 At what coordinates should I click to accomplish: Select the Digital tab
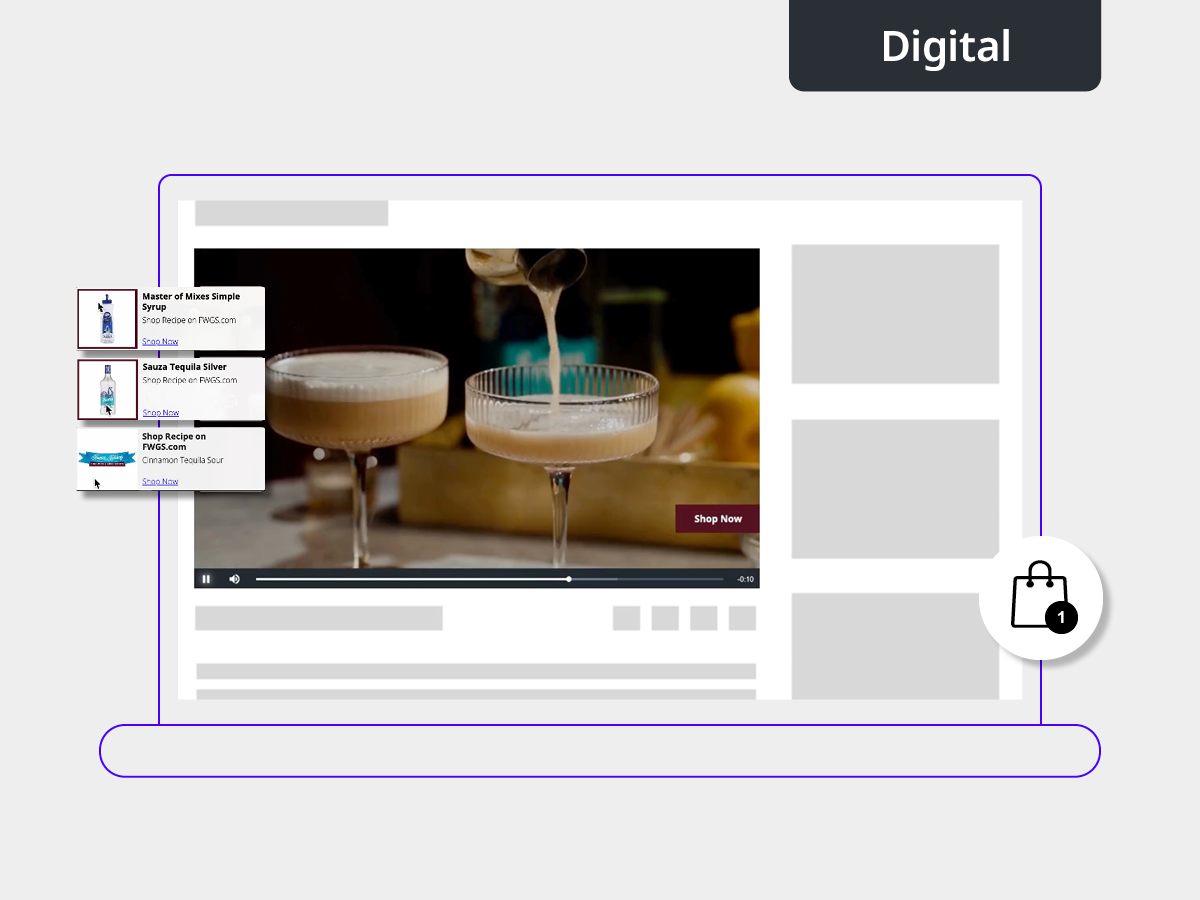click(x=945, y=46)
